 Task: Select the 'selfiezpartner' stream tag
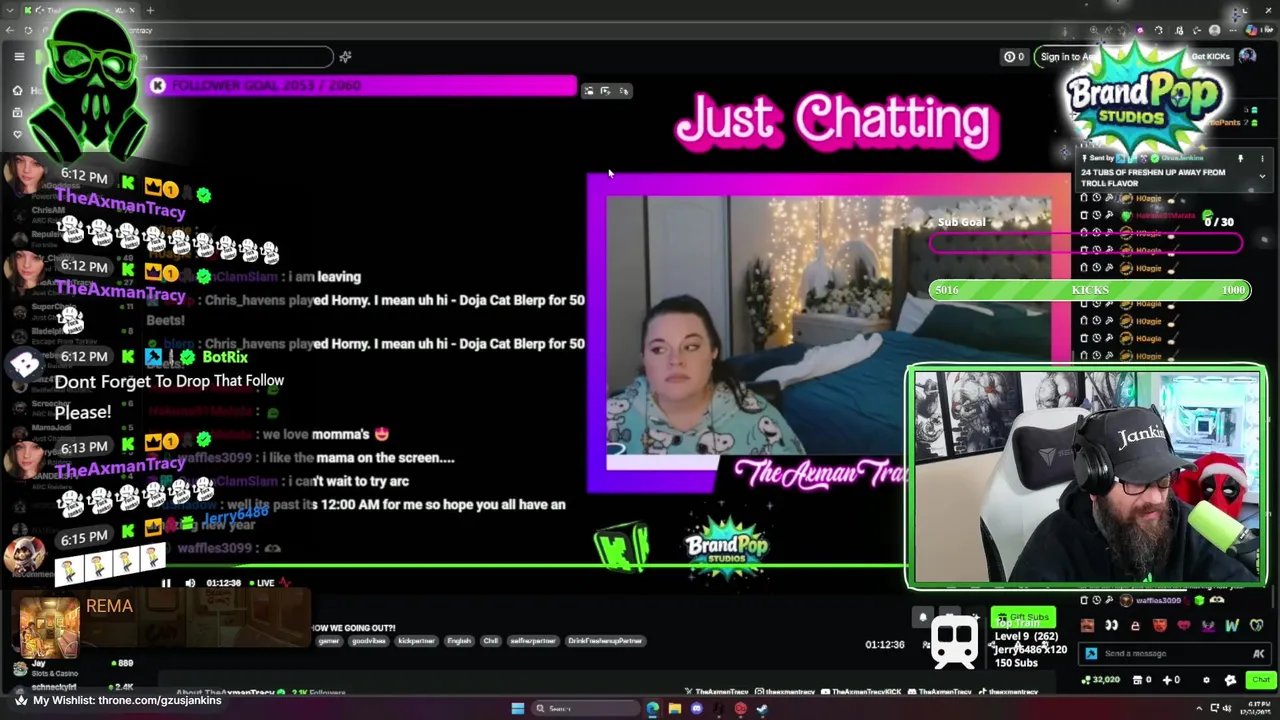click(x=532, y=641)
